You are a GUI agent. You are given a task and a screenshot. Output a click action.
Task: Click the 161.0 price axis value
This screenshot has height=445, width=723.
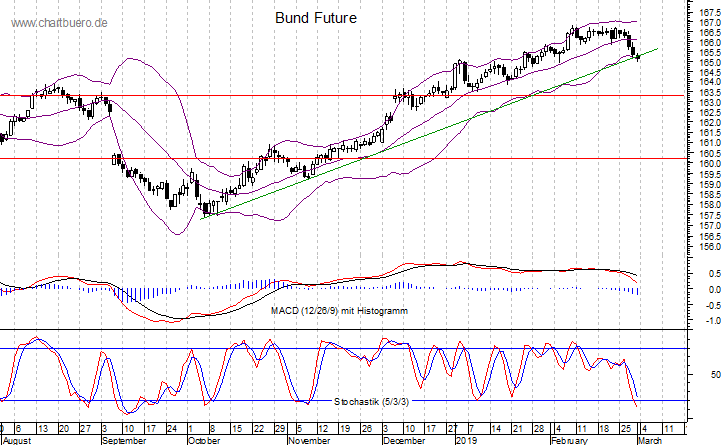tap(710, 143)
